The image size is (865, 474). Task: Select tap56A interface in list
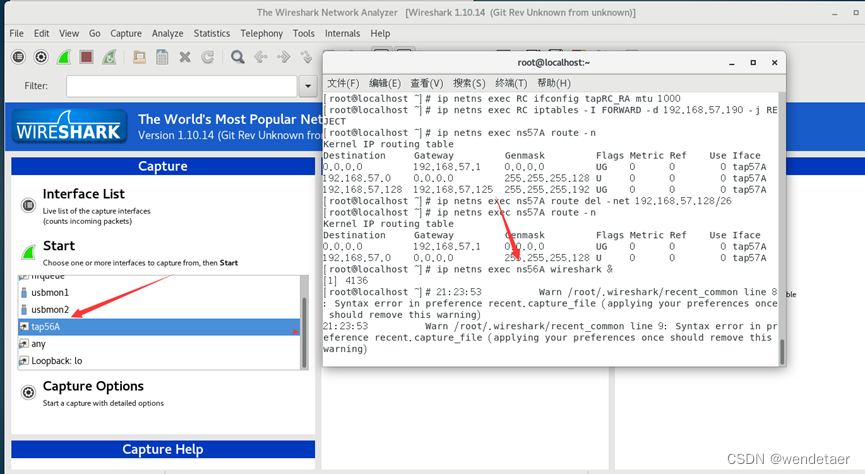coord(159,327)
